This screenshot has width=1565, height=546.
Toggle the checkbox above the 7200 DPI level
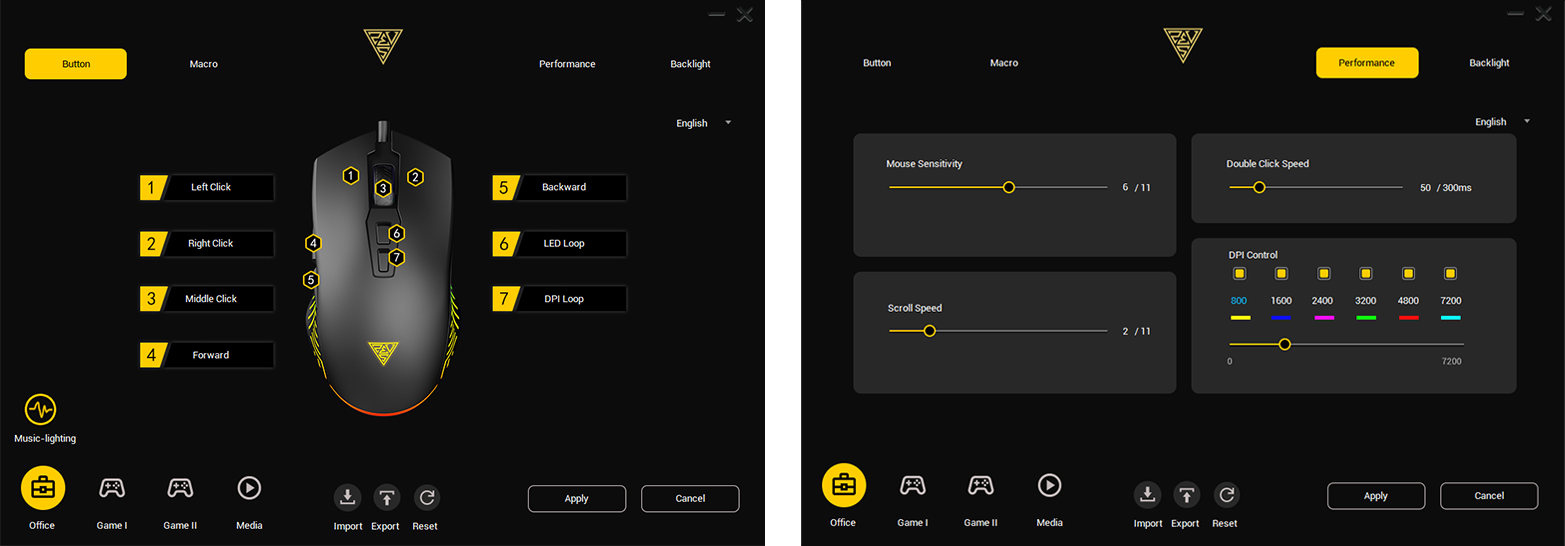[1451, 274]
